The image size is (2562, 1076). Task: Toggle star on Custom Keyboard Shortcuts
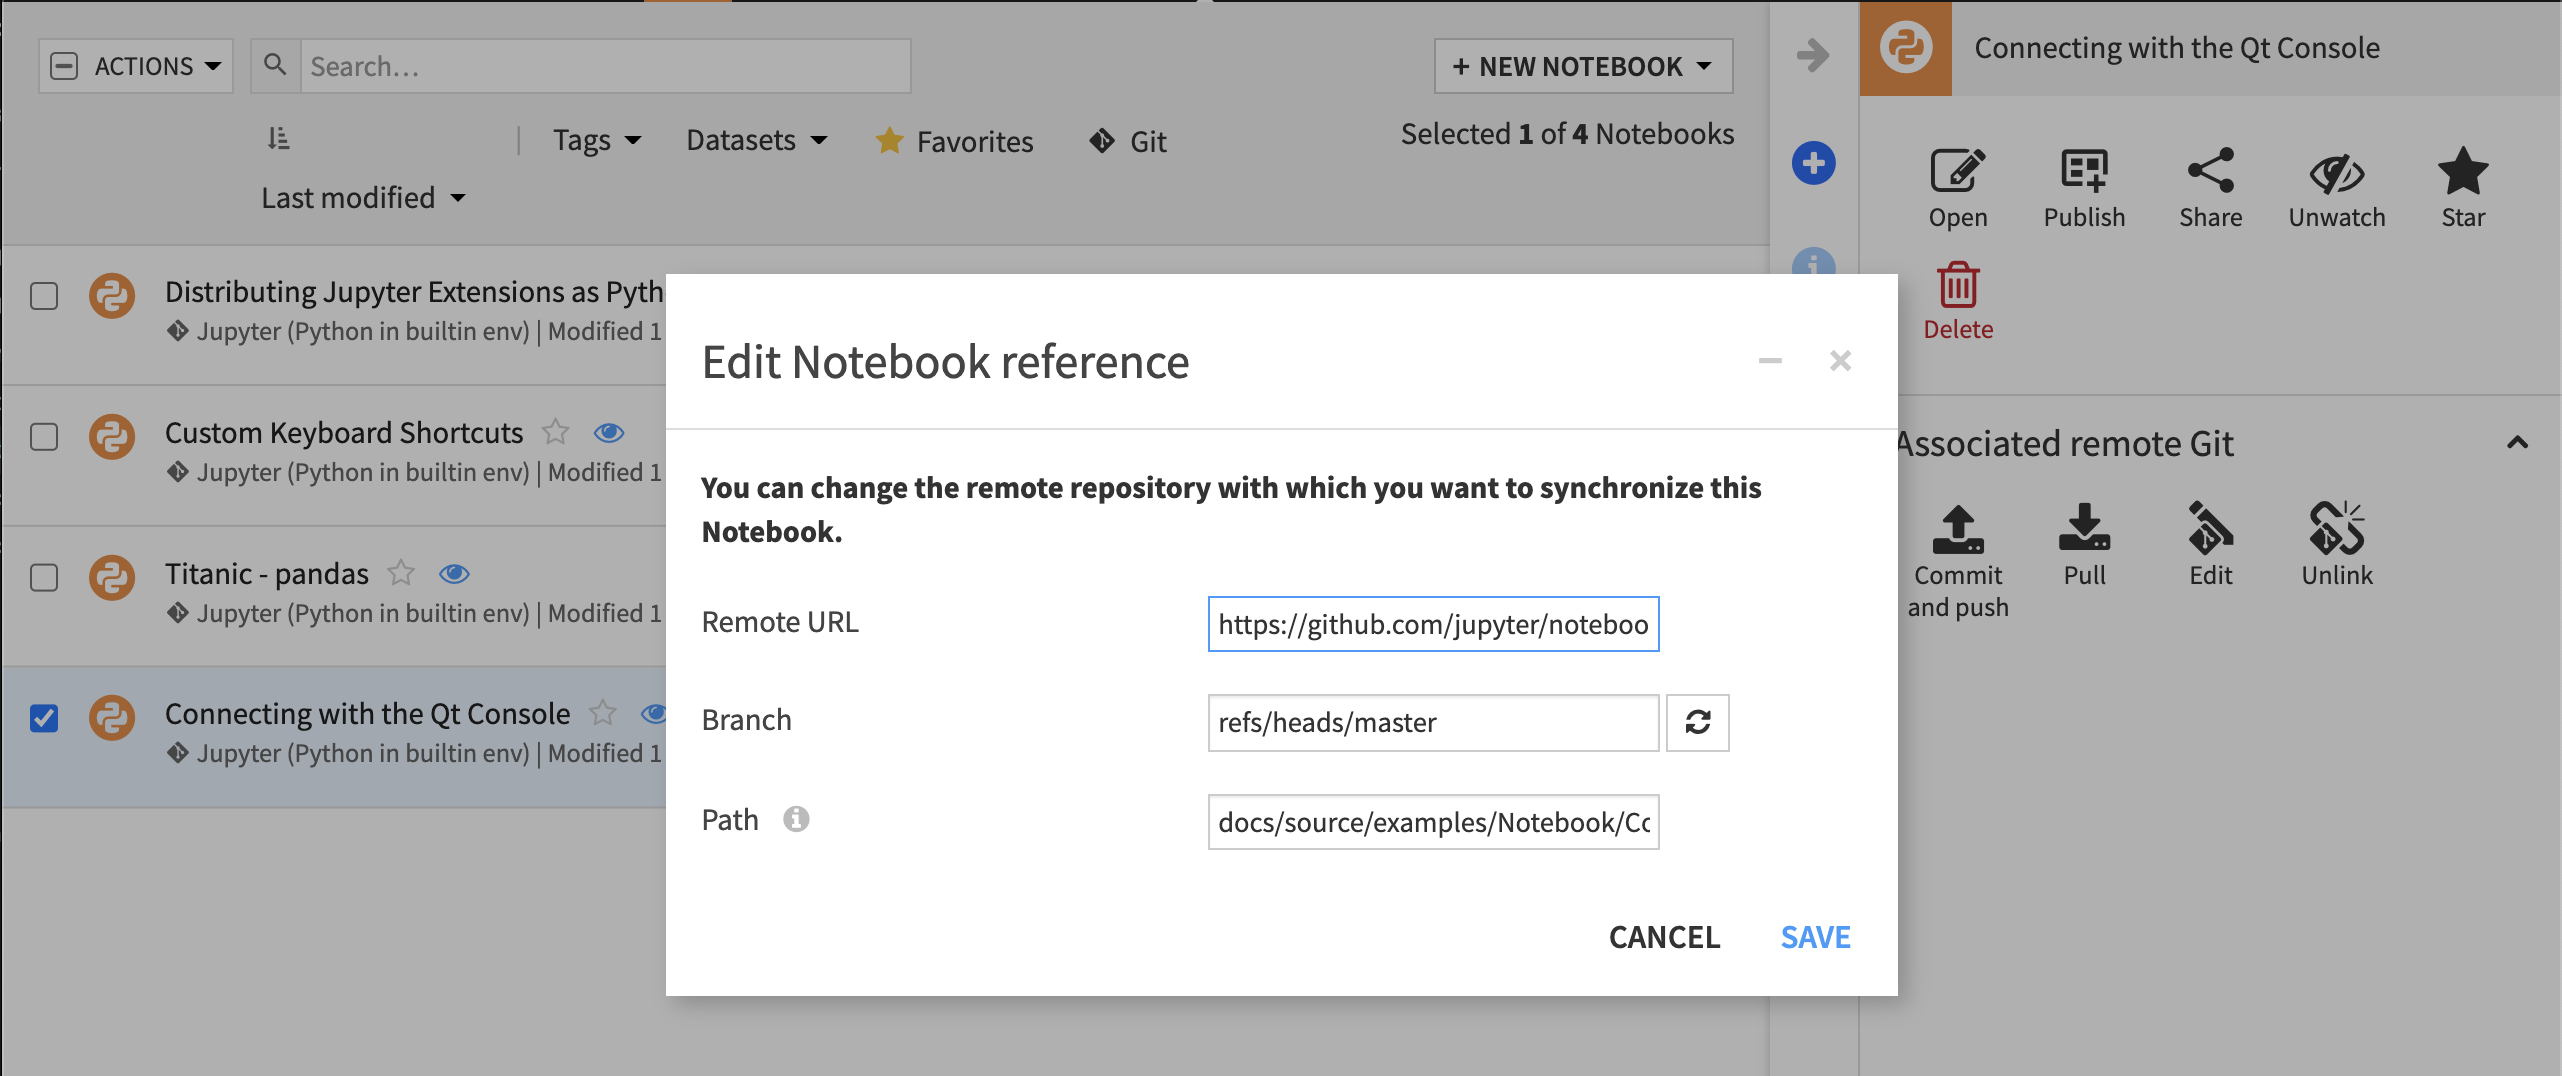pyautogui.click(x=556, y=432)
